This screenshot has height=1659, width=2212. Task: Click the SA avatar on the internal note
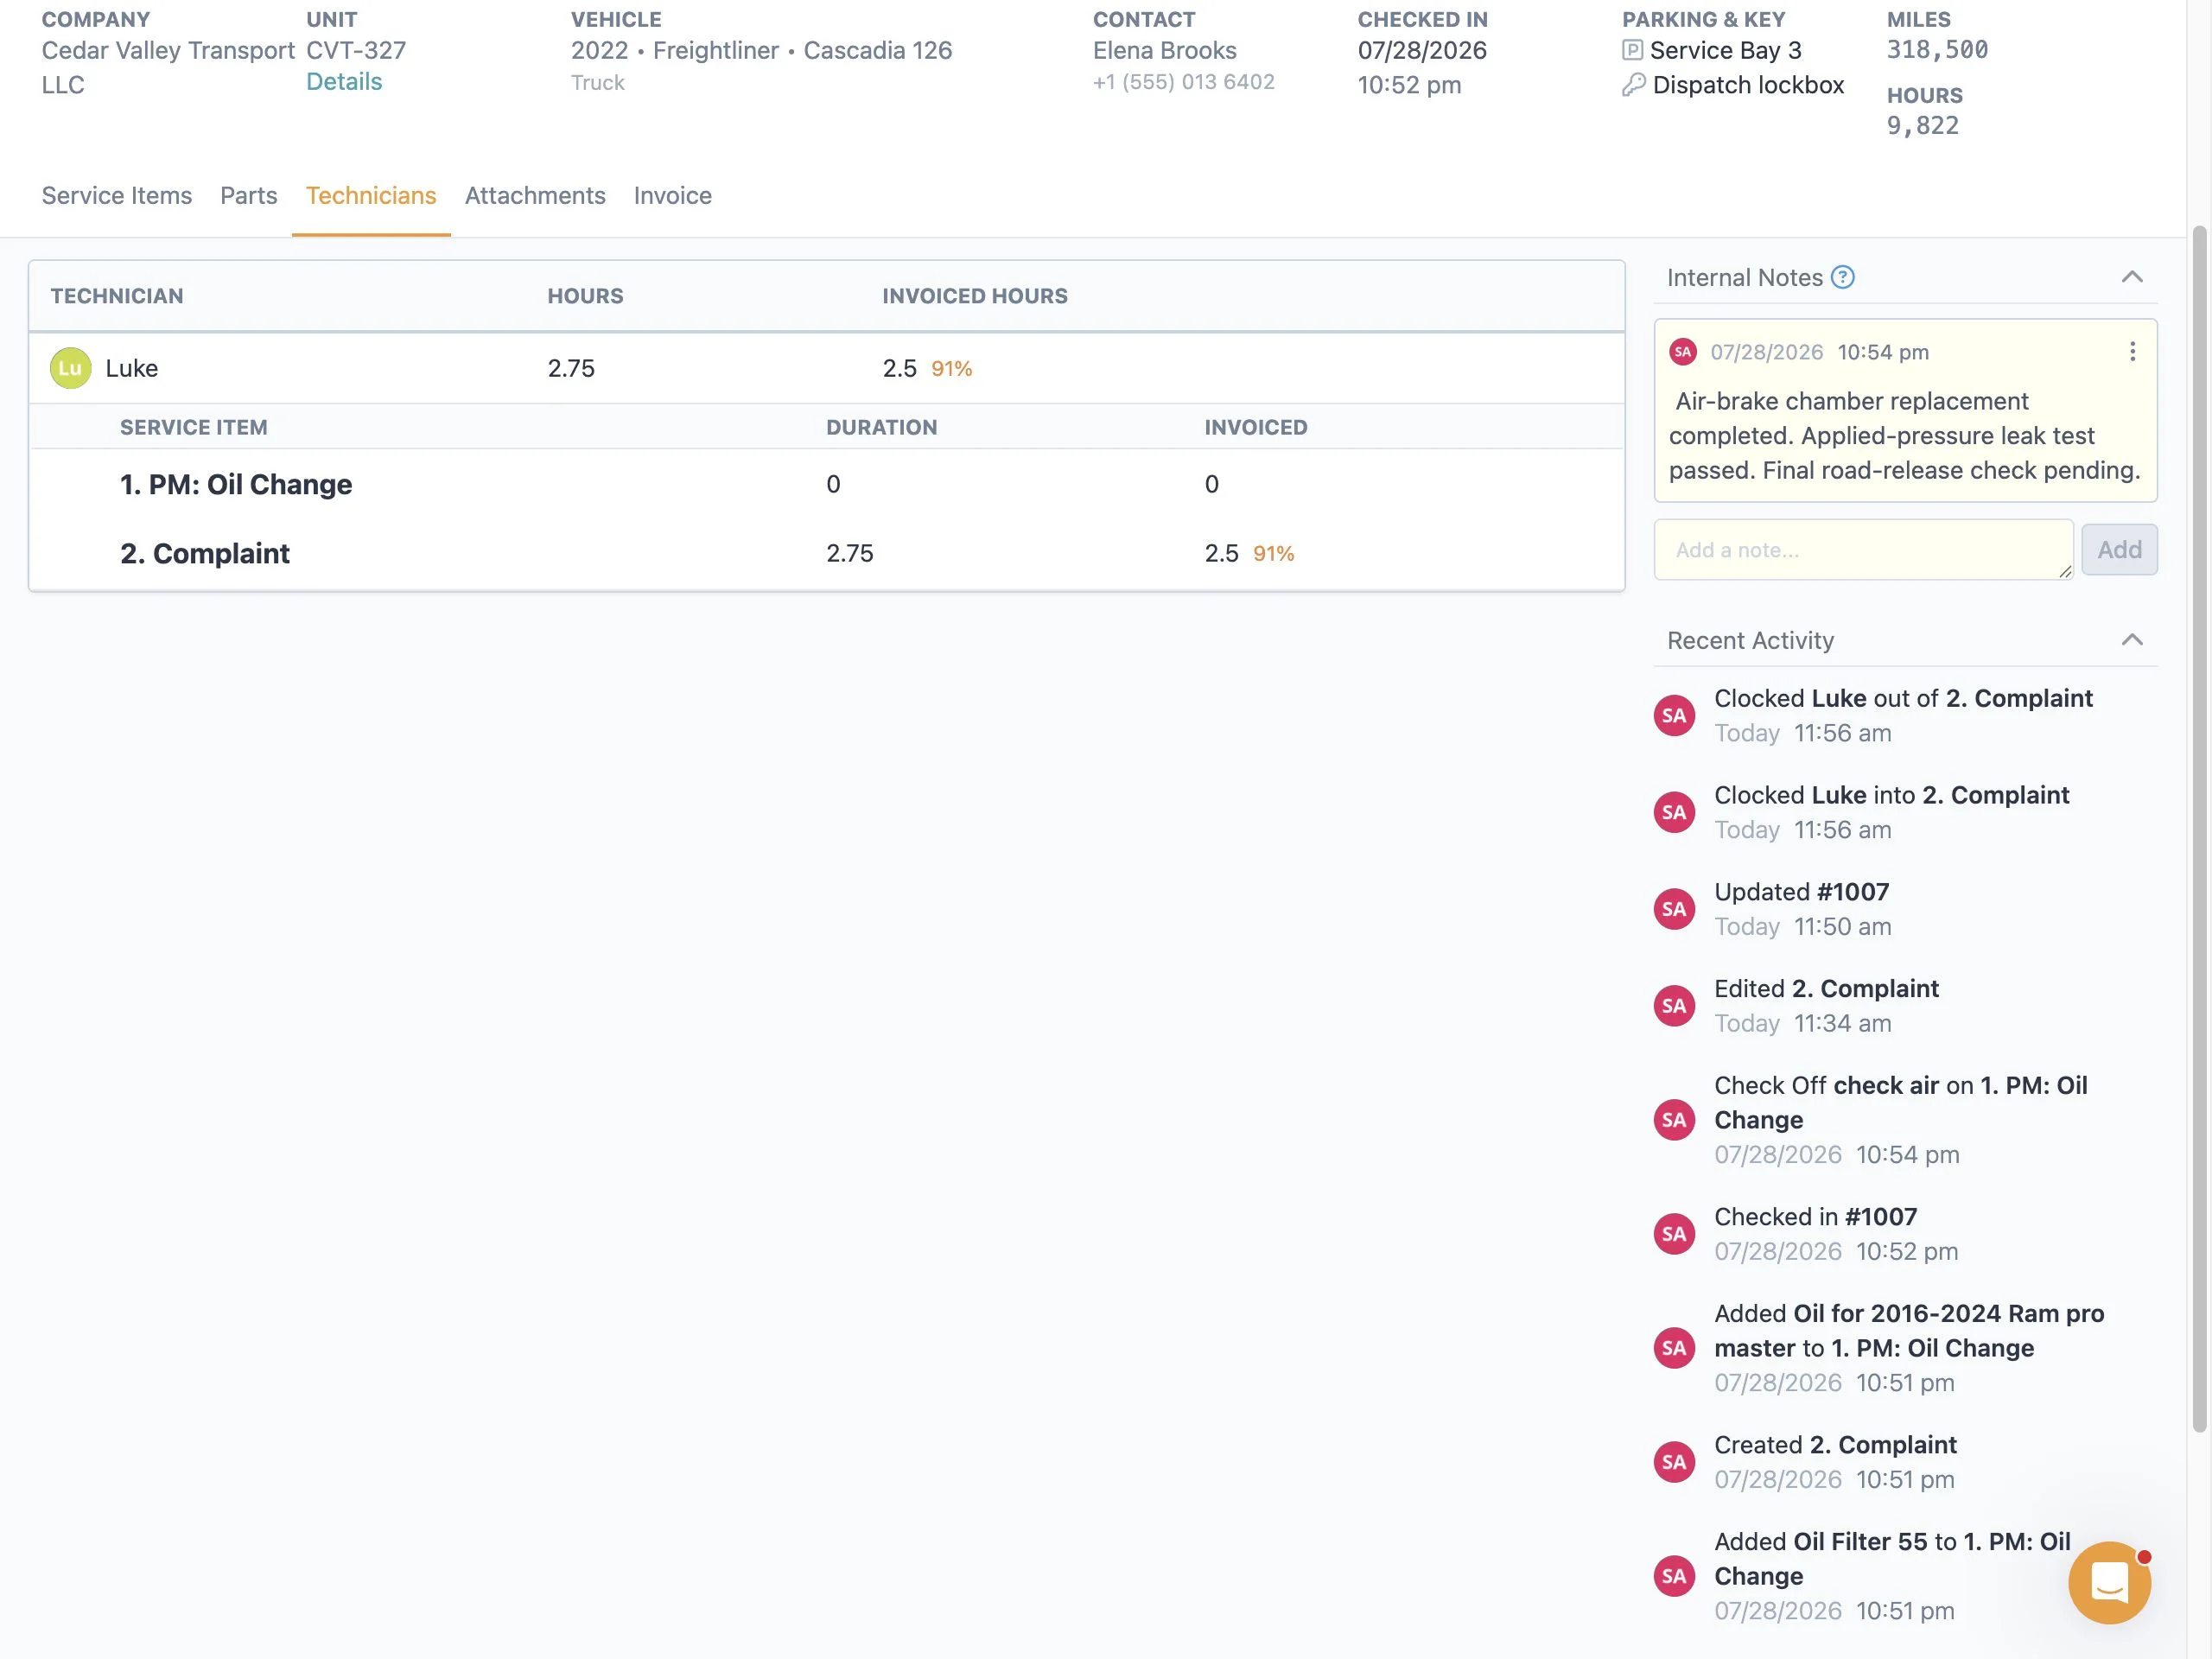[x=1683, y=352]
